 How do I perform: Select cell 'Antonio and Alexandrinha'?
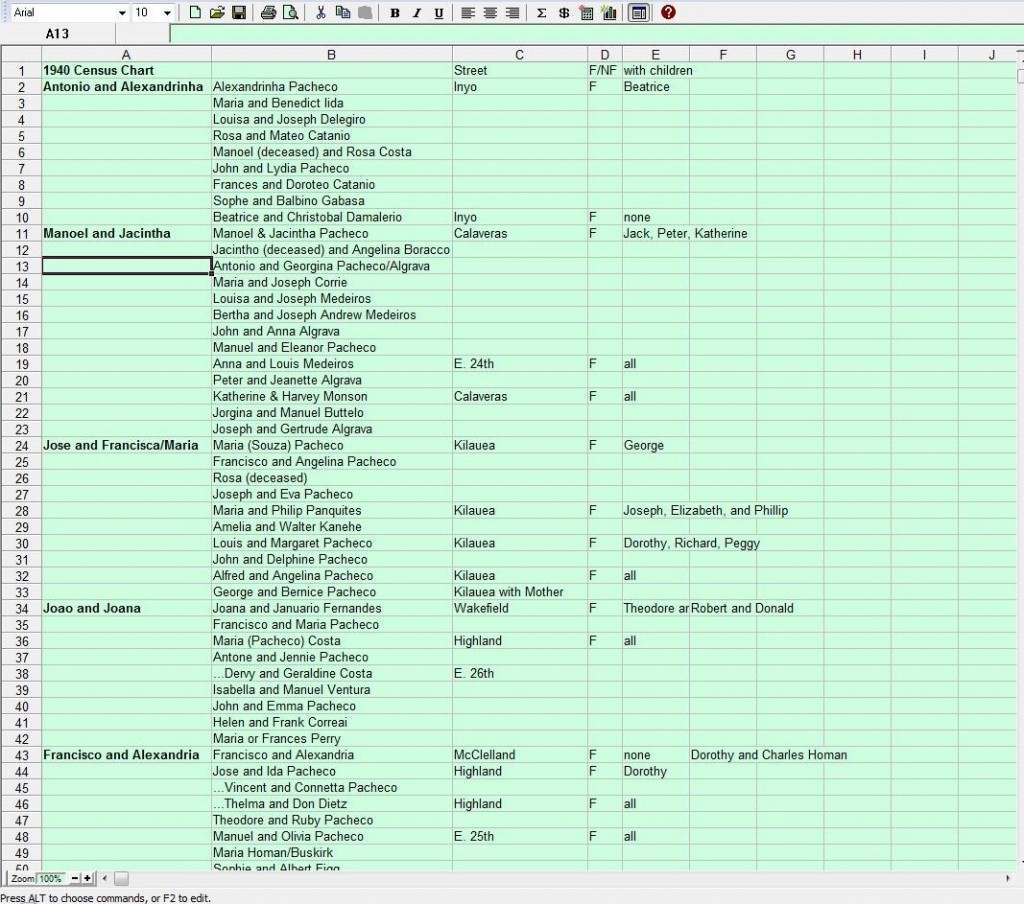tap(126, 87)
